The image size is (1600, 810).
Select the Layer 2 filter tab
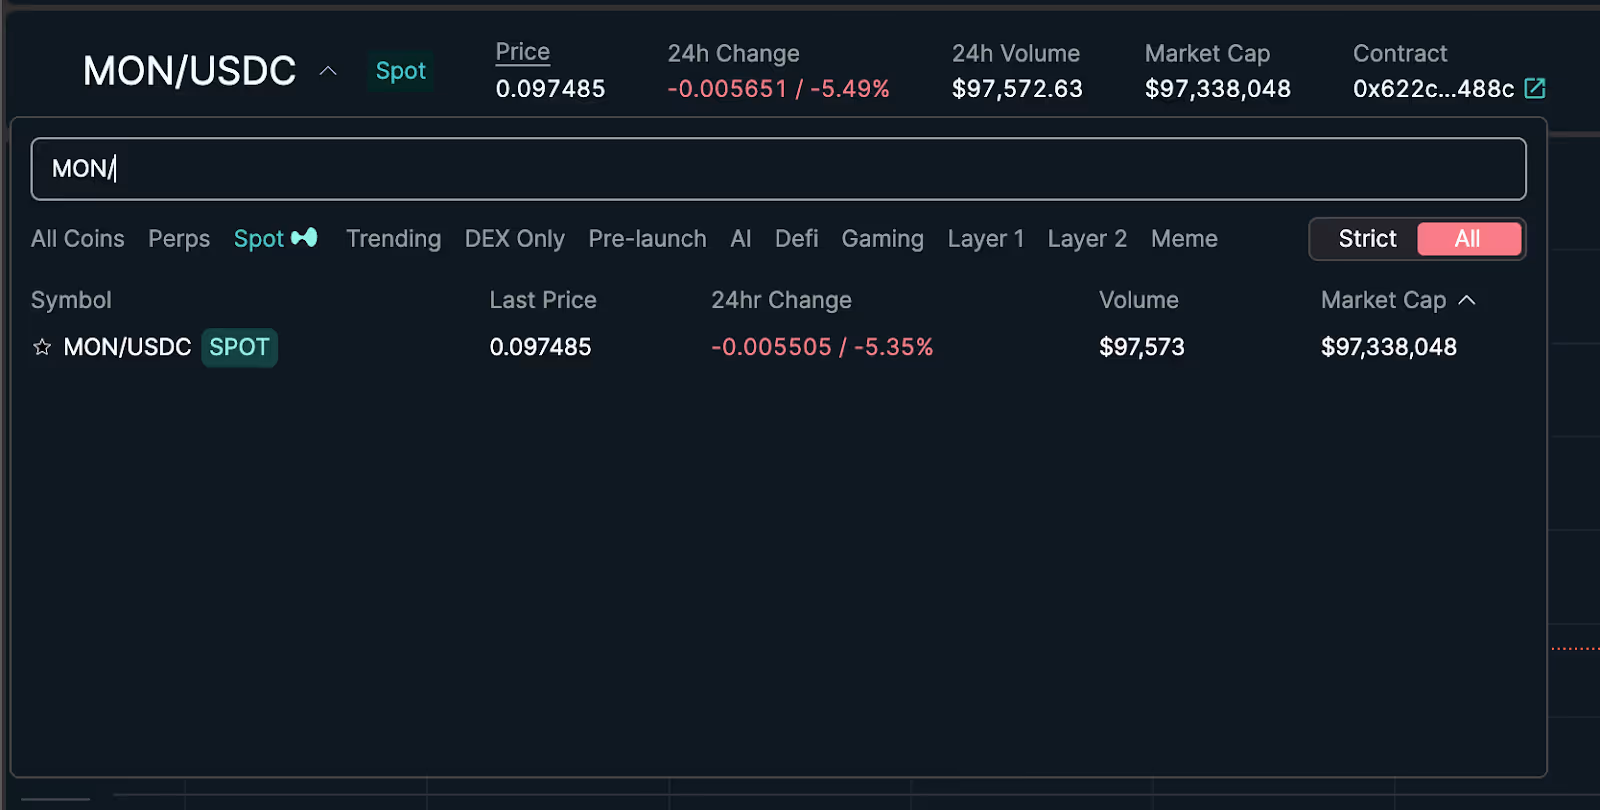[1087, 239]
